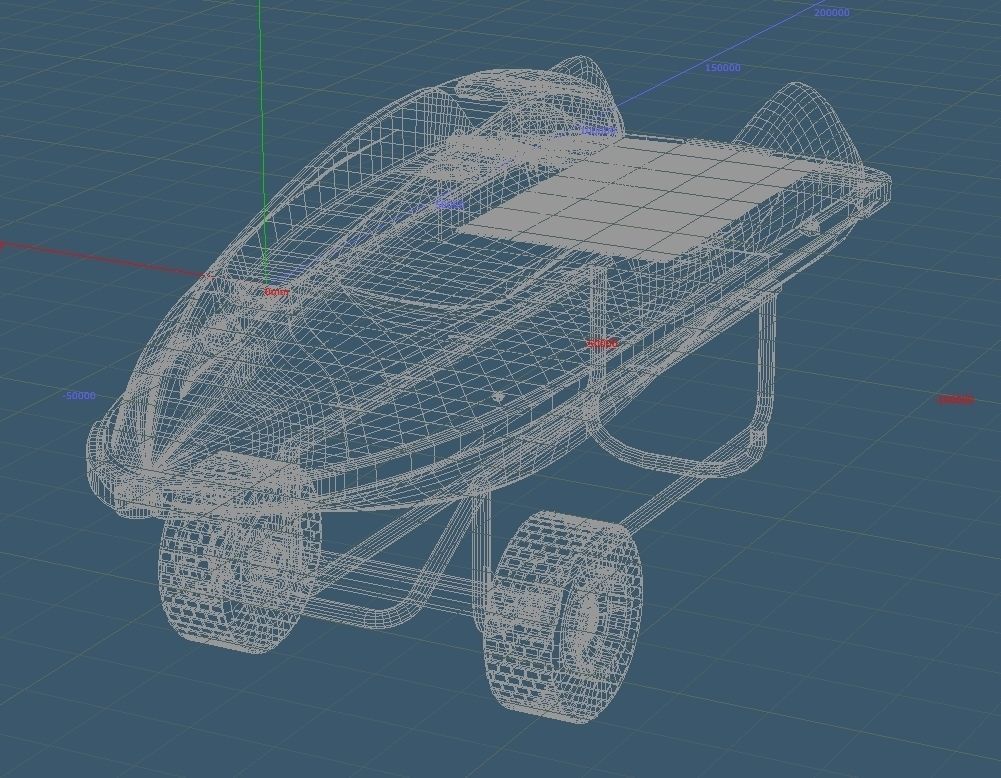
Task: Click the red '0mm' origin label
Action: (277, 292)
